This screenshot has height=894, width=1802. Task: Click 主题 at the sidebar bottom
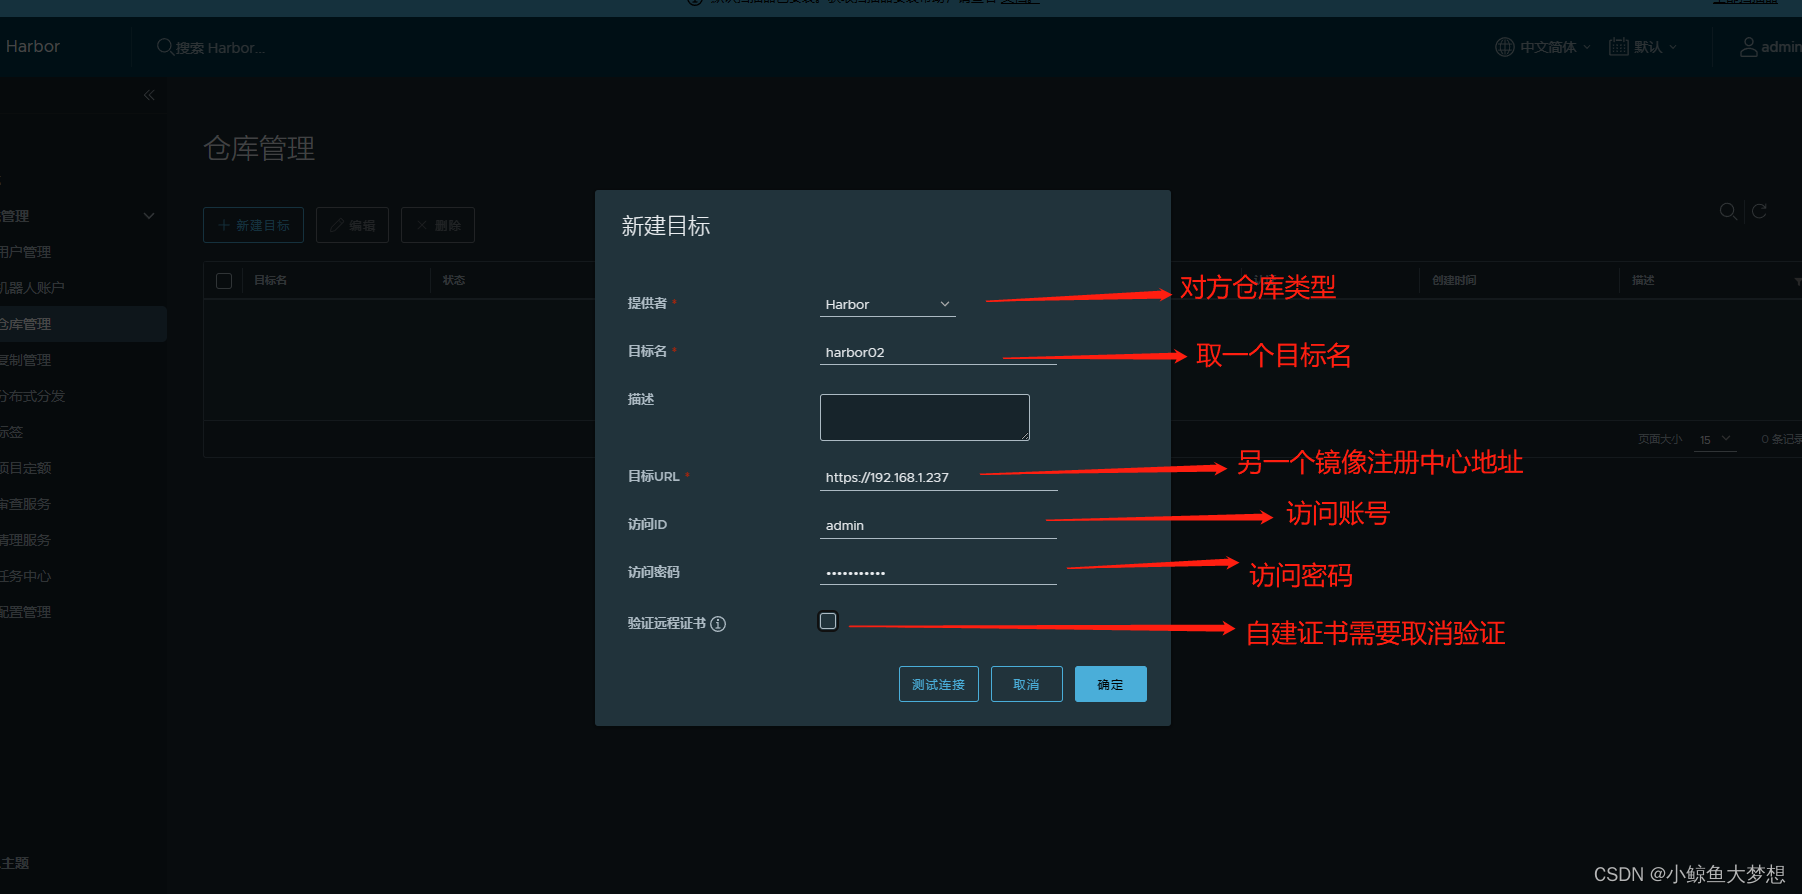click(x=15, y=863)
